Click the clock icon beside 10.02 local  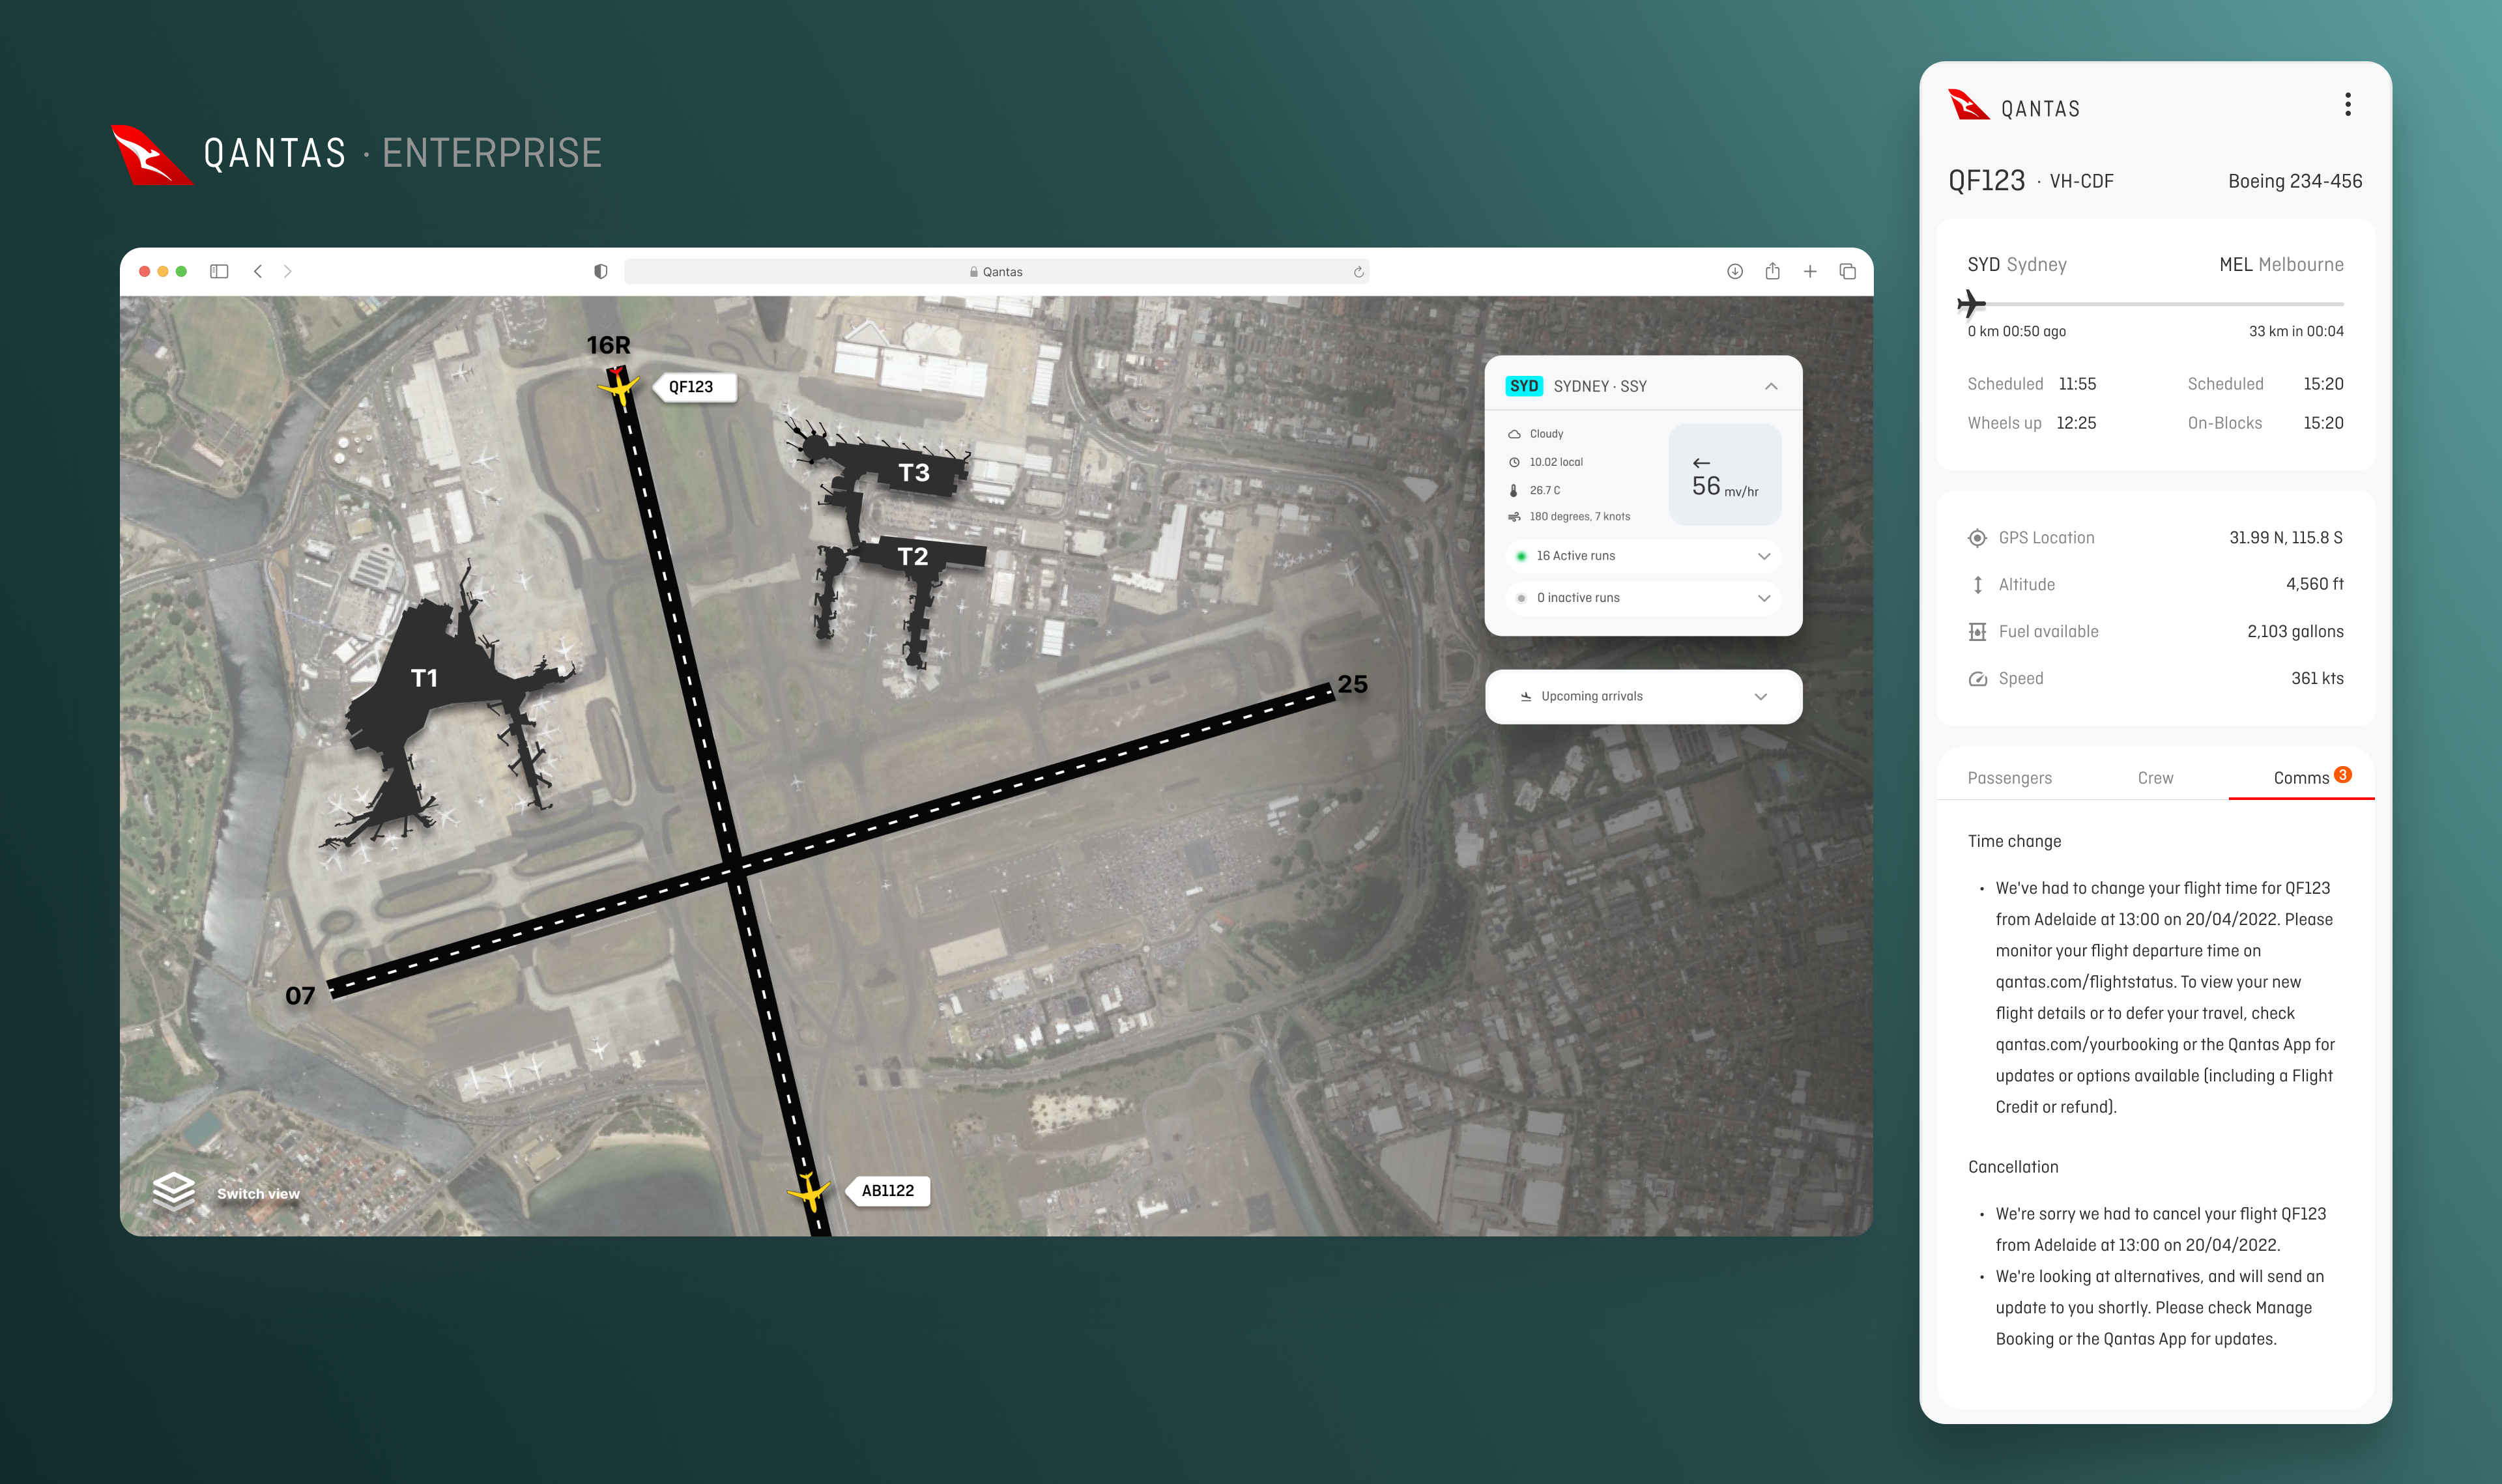coord(1514,462)
